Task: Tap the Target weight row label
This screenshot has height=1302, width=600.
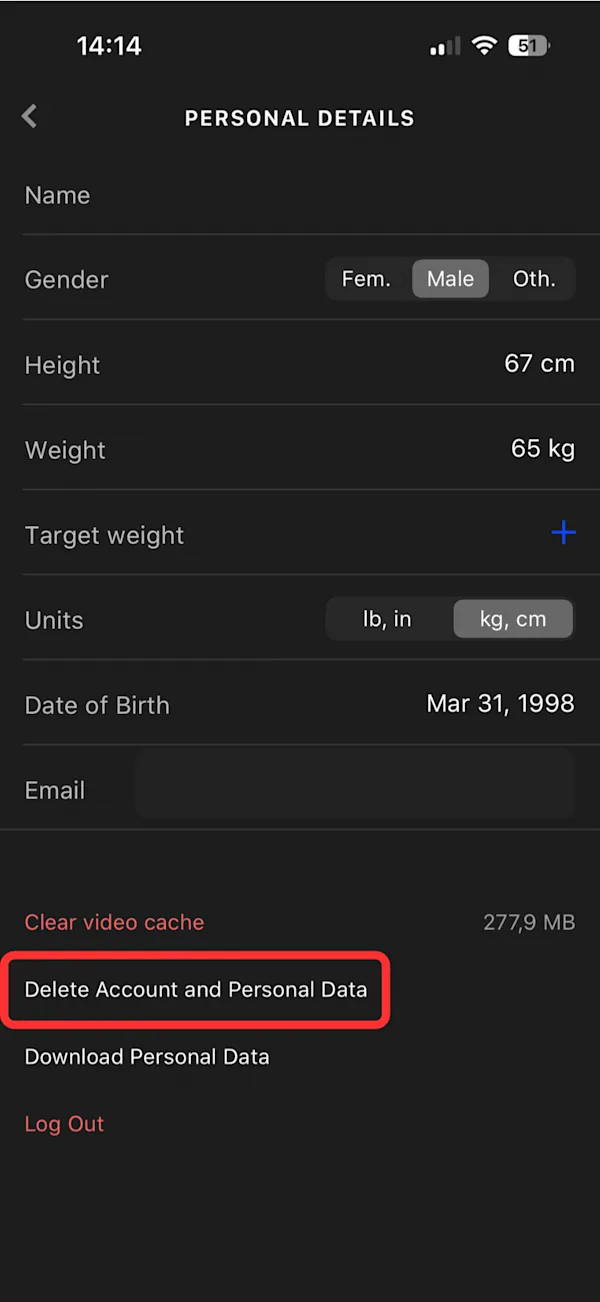Action: pos(104,535)
